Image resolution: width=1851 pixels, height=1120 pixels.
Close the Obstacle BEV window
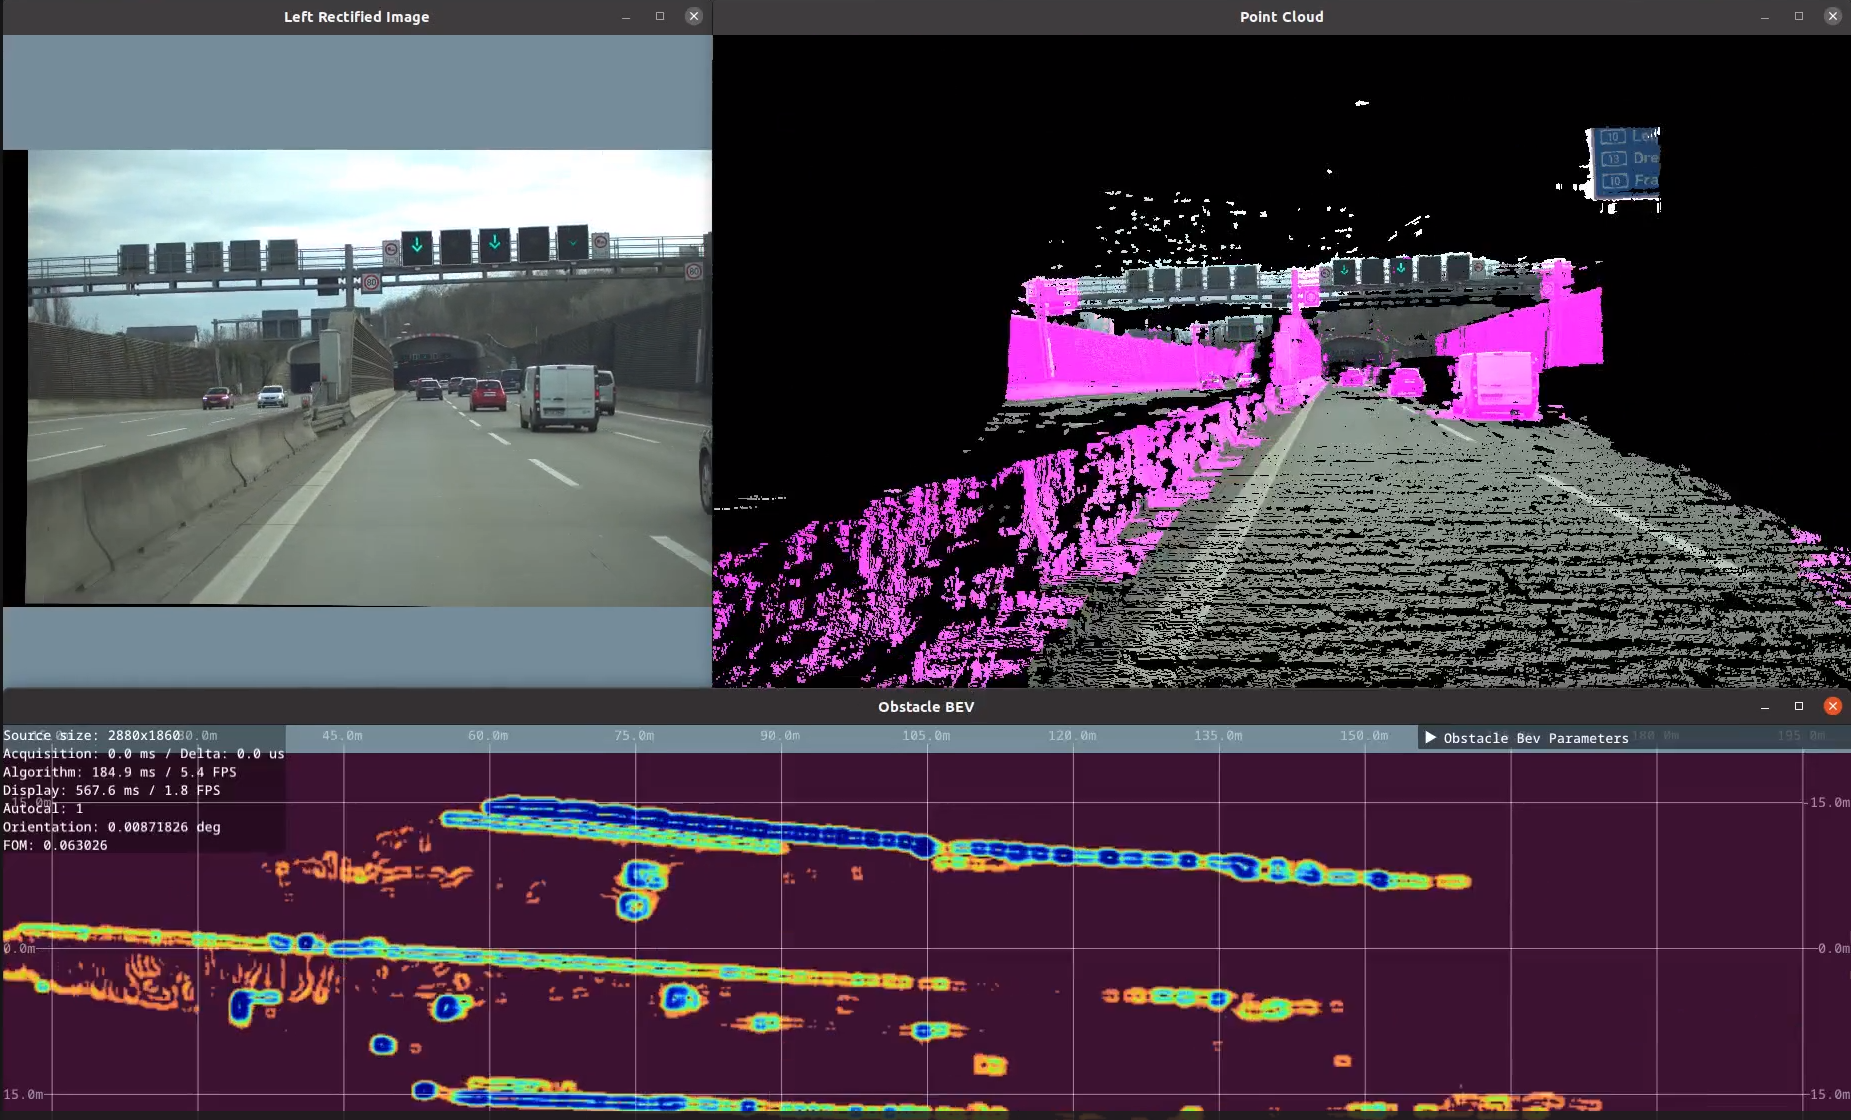tap(1833, 706)
